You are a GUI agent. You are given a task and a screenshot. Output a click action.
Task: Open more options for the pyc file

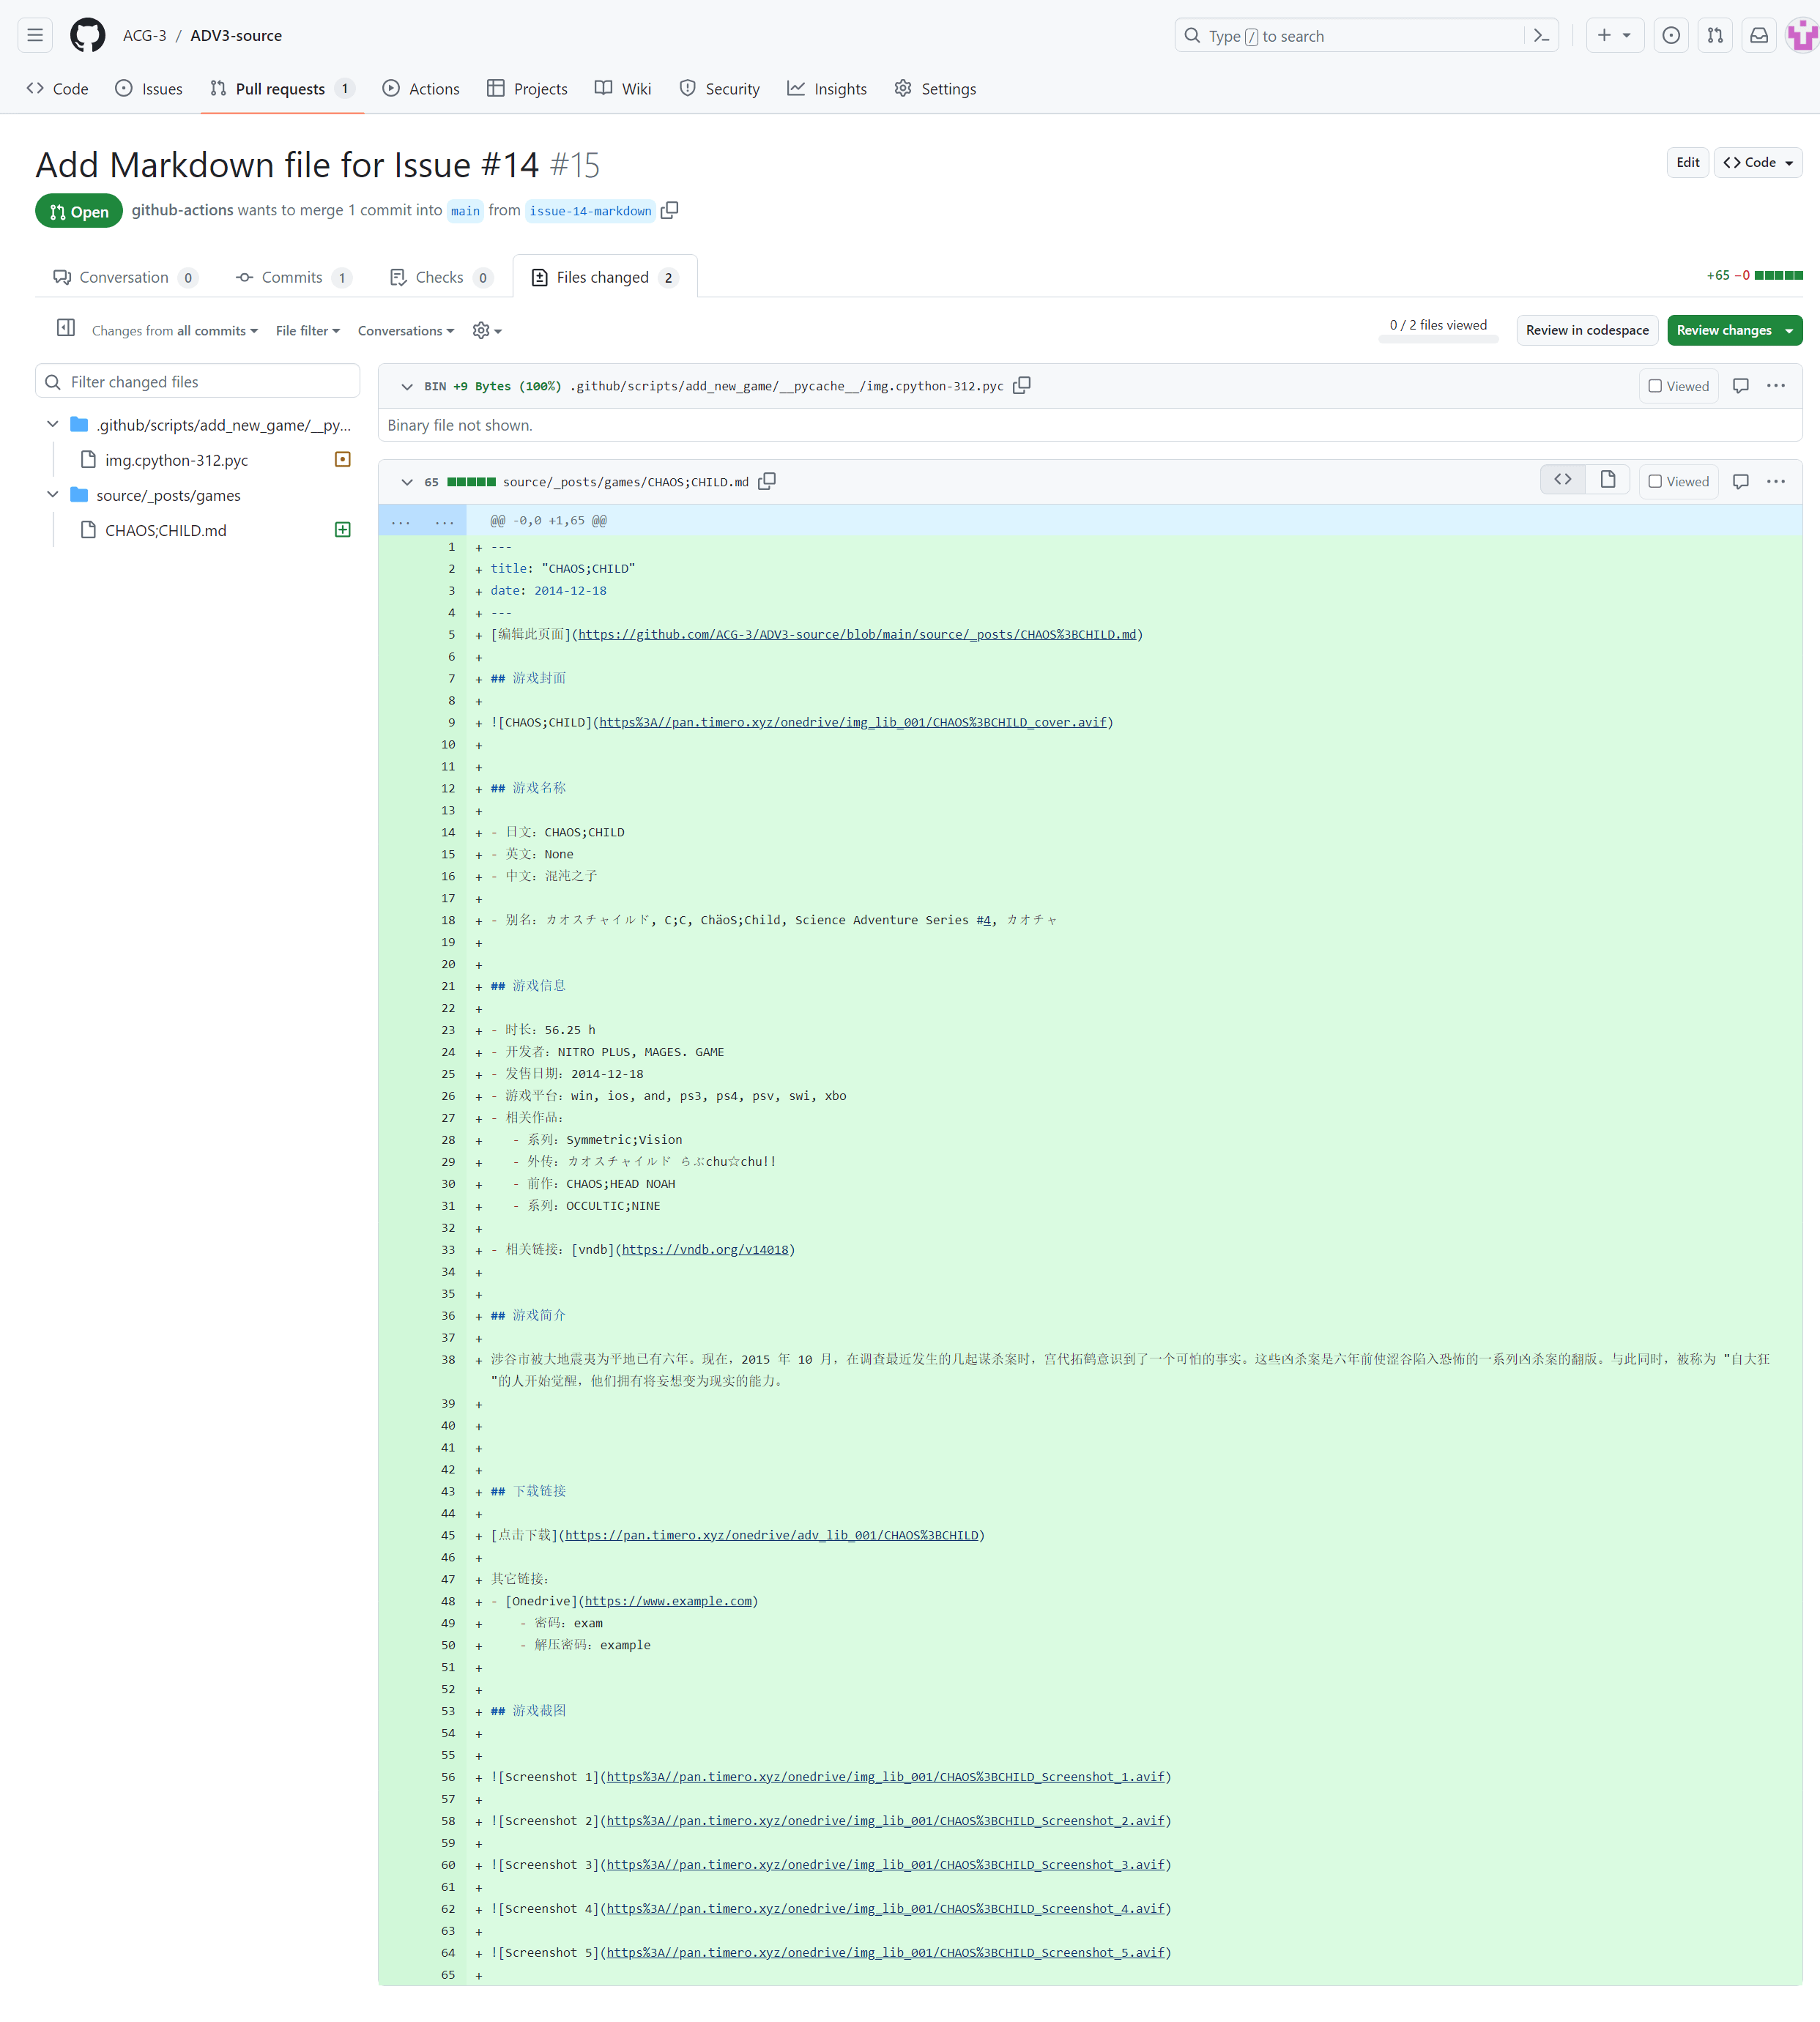click(x=1775, y=386)
